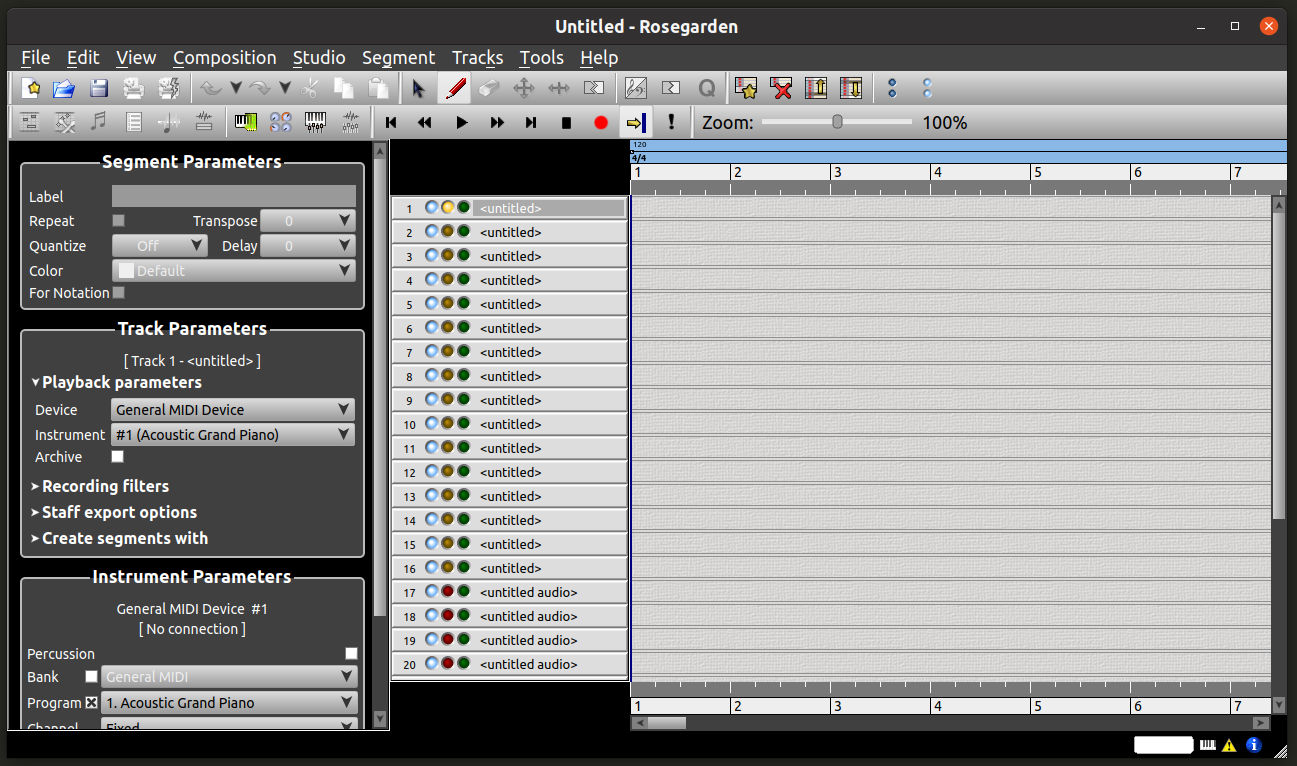The image size is (1297, 766).
Task: Tick the Percussion checkbox
Action: click(x=351, y=654)
